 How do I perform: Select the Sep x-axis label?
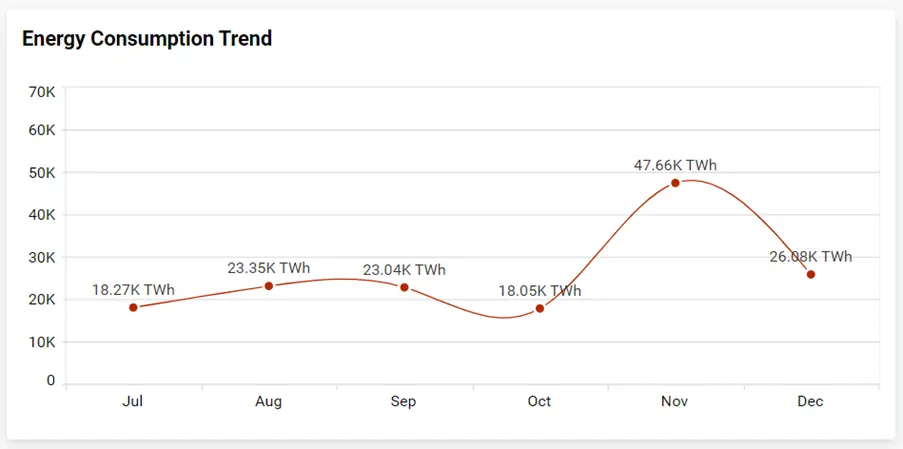(x=404, y=401)
